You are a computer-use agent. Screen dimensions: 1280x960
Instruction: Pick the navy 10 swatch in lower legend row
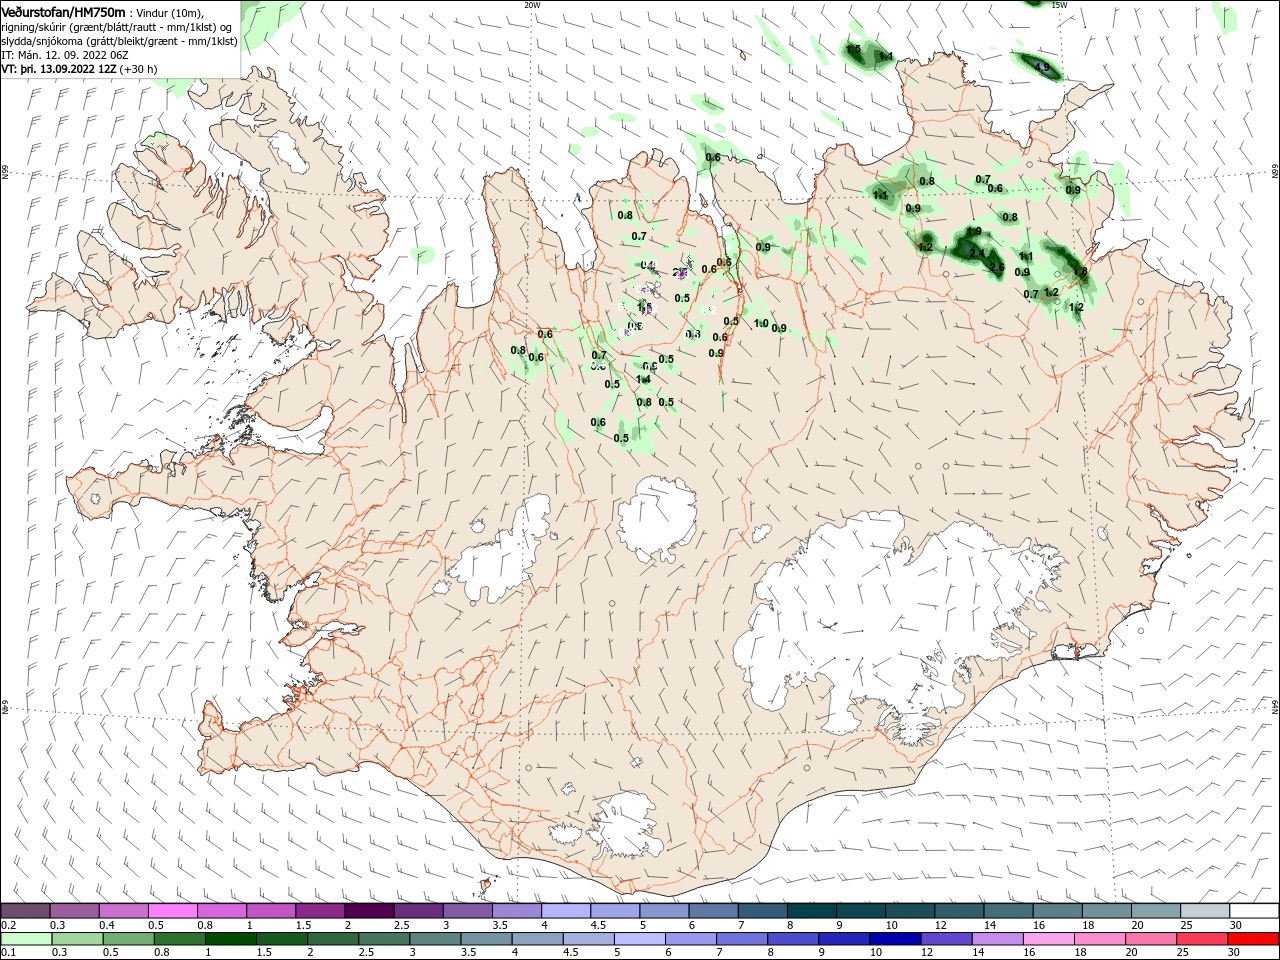click(x=895, y=939)
